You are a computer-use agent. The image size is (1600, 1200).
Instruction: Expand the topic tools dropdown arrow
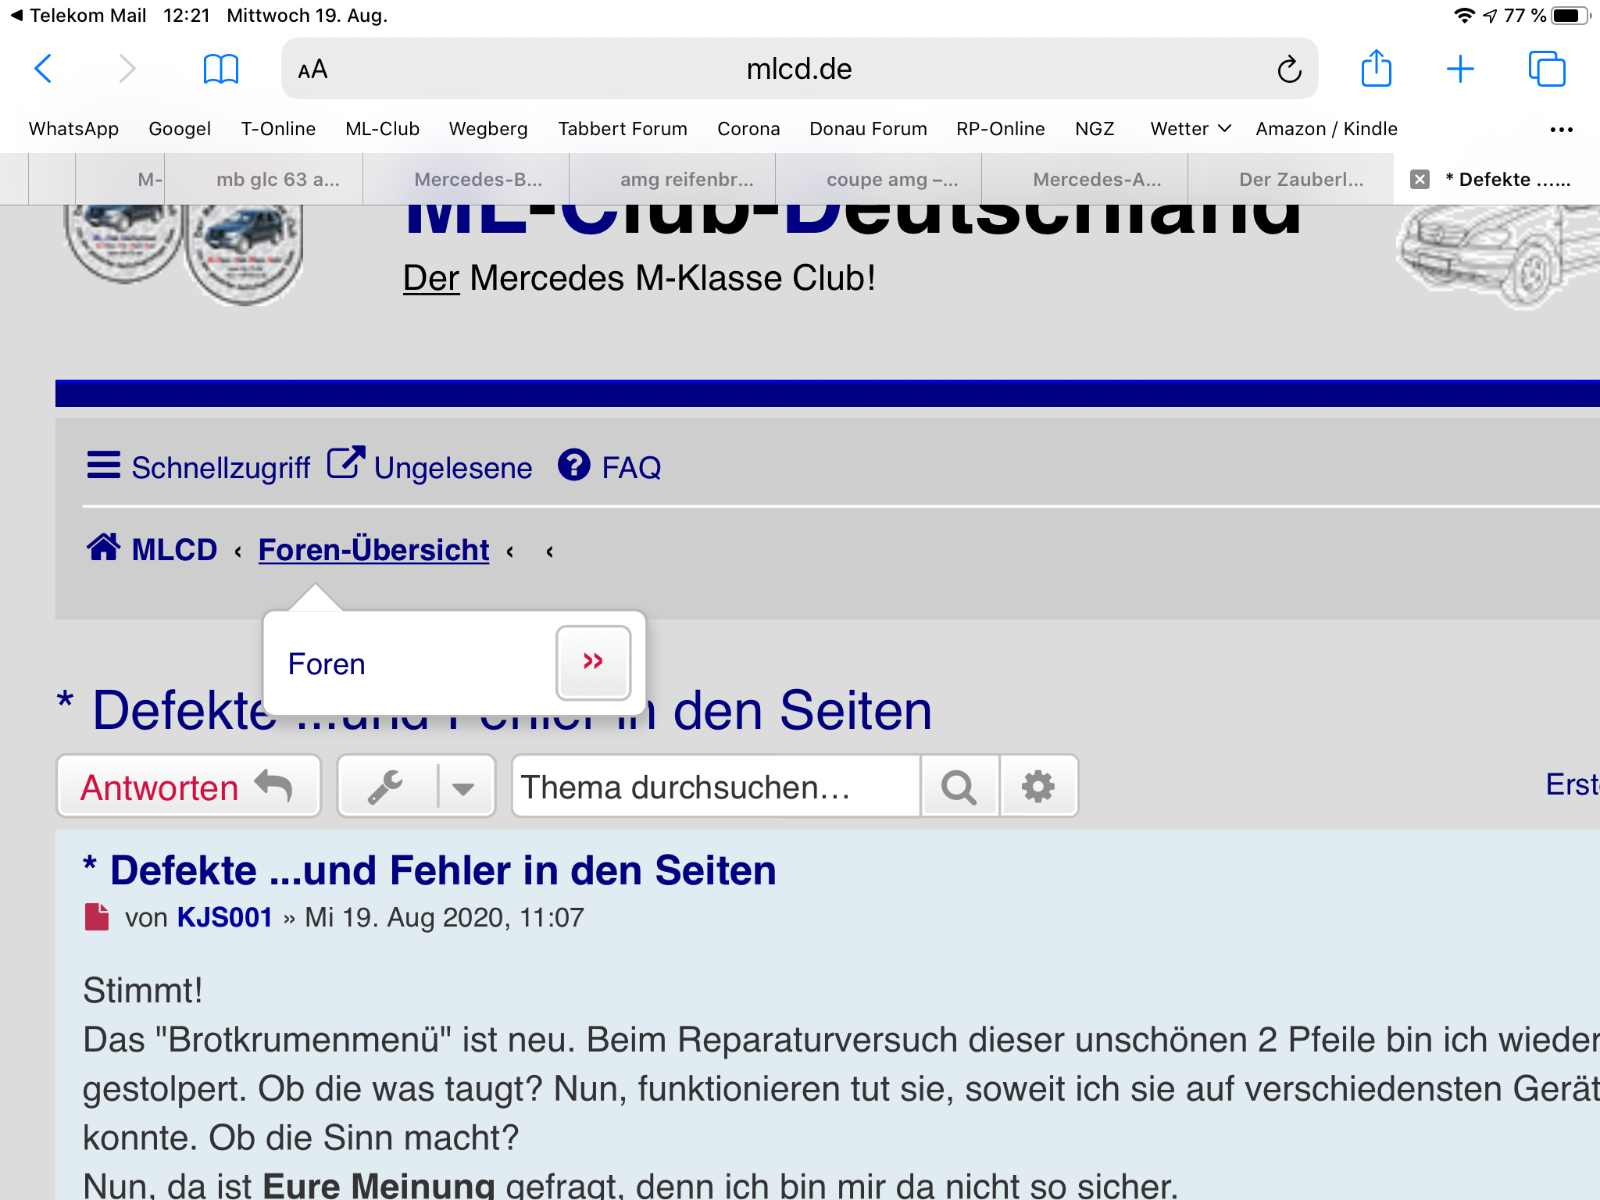click(463, 788)
